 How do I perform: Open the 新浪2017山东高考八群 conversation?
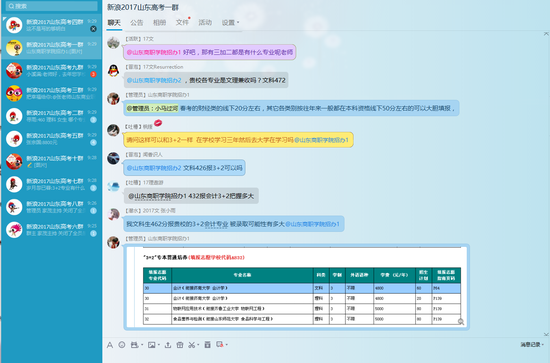coord(51,208)
